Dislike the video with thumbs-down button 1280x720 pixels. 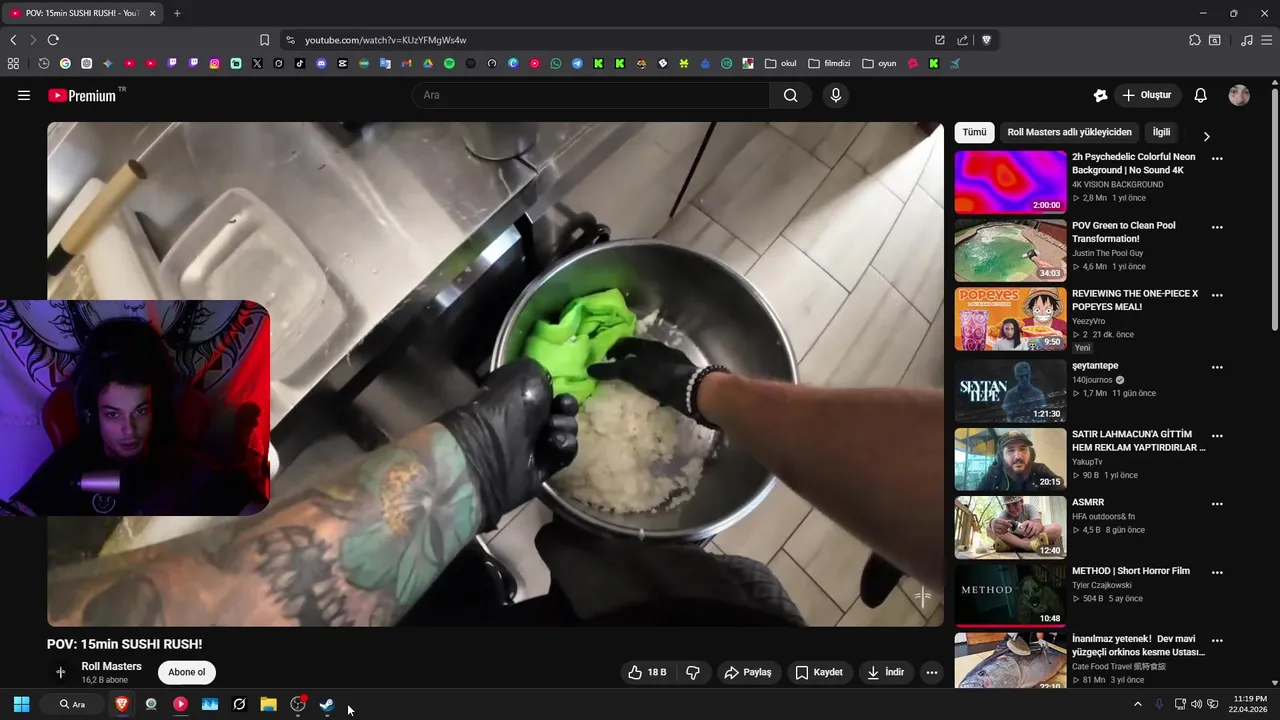click(x=693, y=672)
